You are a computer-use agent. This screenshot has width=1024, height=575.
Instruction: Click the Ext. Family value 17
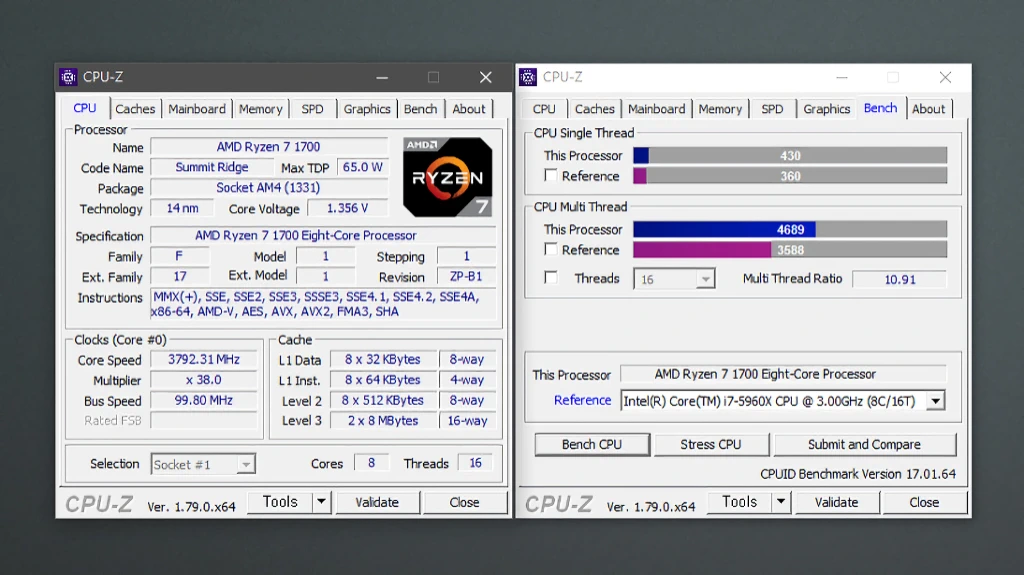pyautogui.click(x=180, y=276)
